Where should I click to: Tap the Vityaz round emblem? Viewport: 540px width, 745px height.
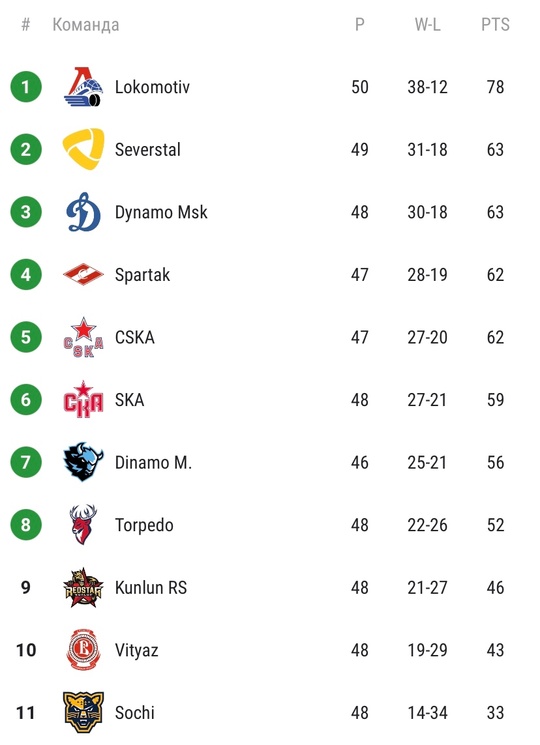pyautogui.click(x=83, y=650)
